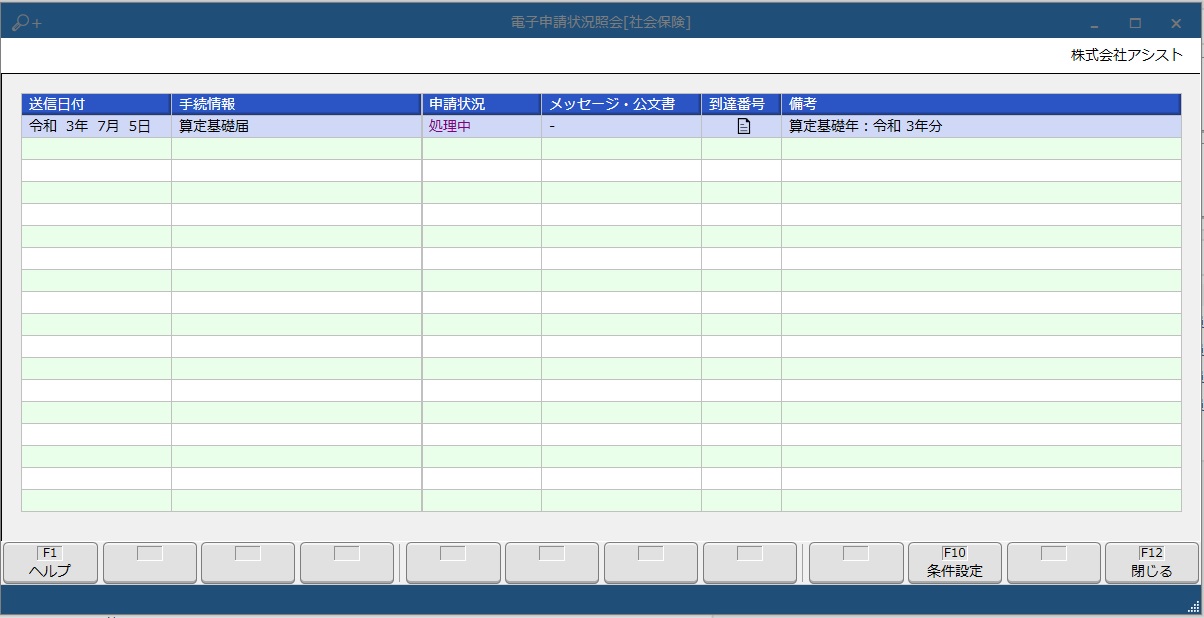1204x618 pixels.
Task: Click the 到達番号 column header
Action: point(741,104)
